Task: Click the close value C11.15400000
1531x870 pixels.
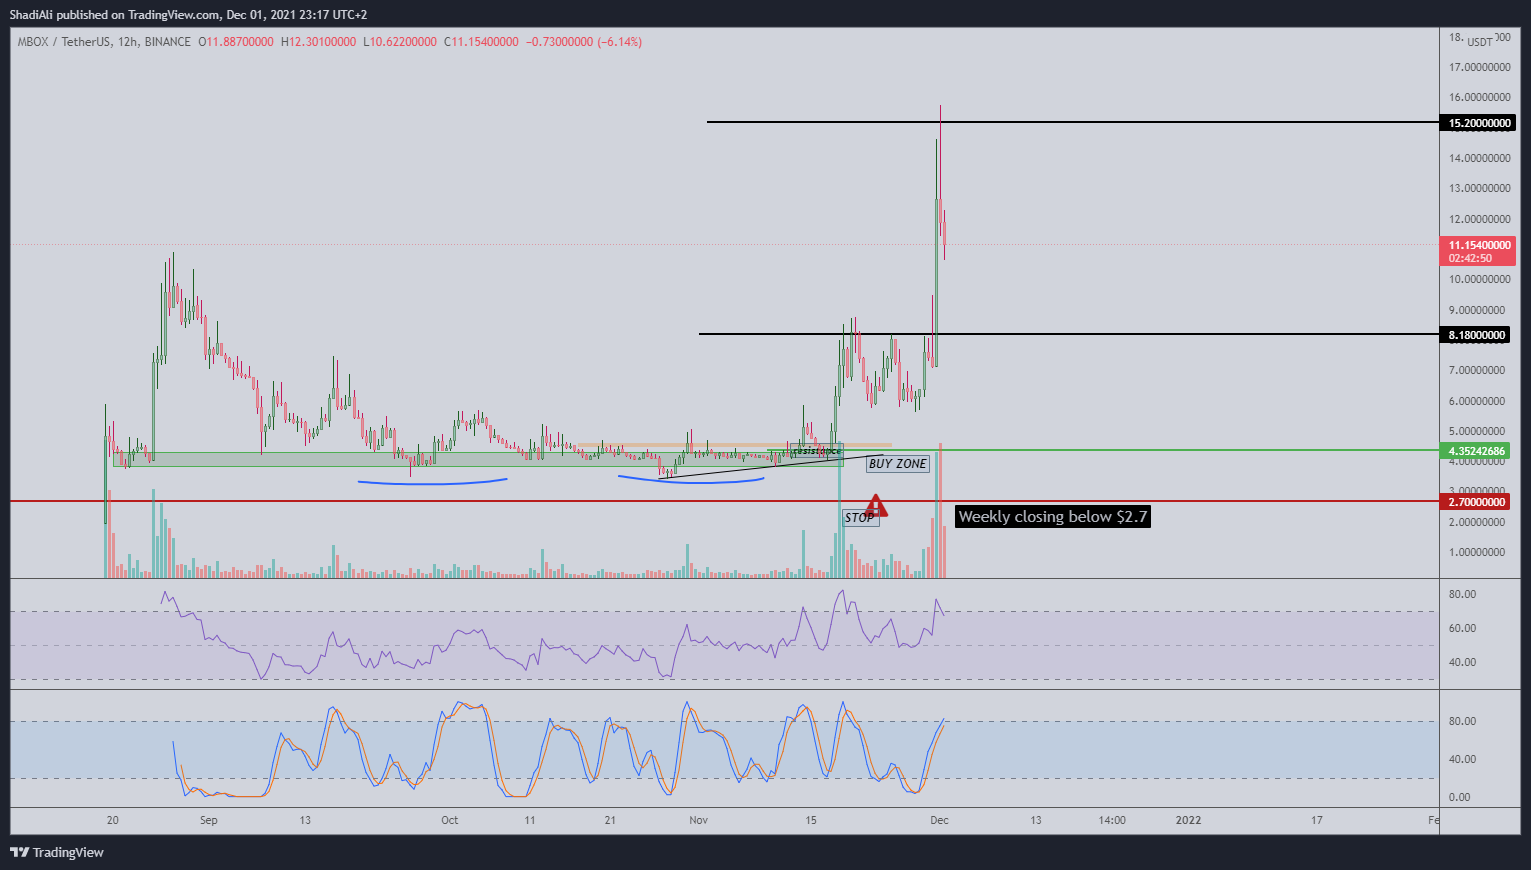Action: (481, 42)
